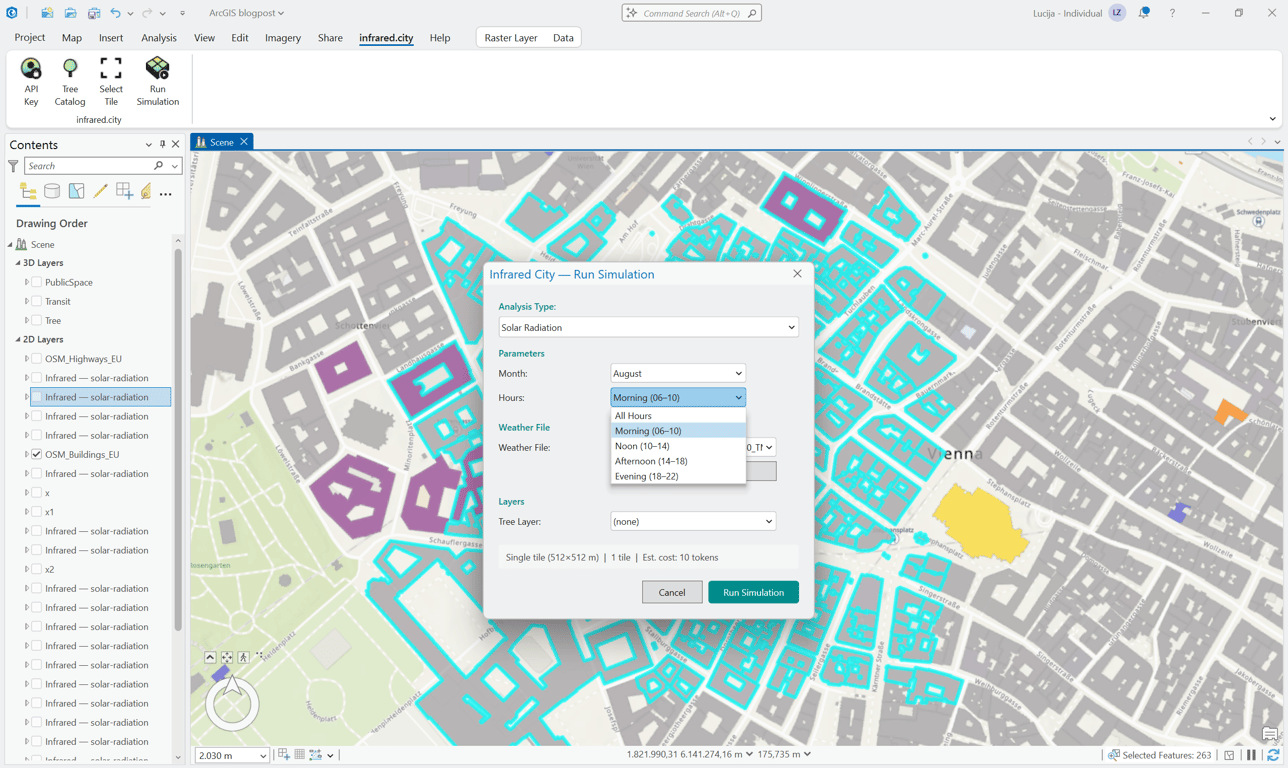Image resolution: width=1288 pixels, height=768 pixels.
Task: Pin the Contents pane with auto-hide icon
Action: [162, 144]
